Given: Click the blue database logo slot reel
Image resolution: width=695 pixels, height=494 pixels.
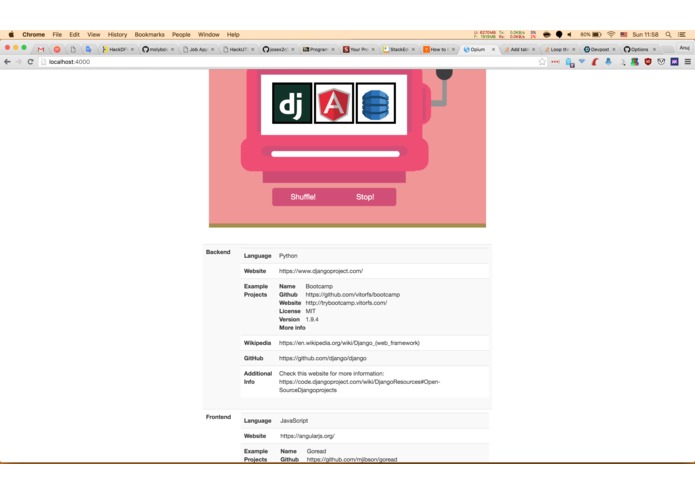Looking at the screenshot, I should coord(376,103).
